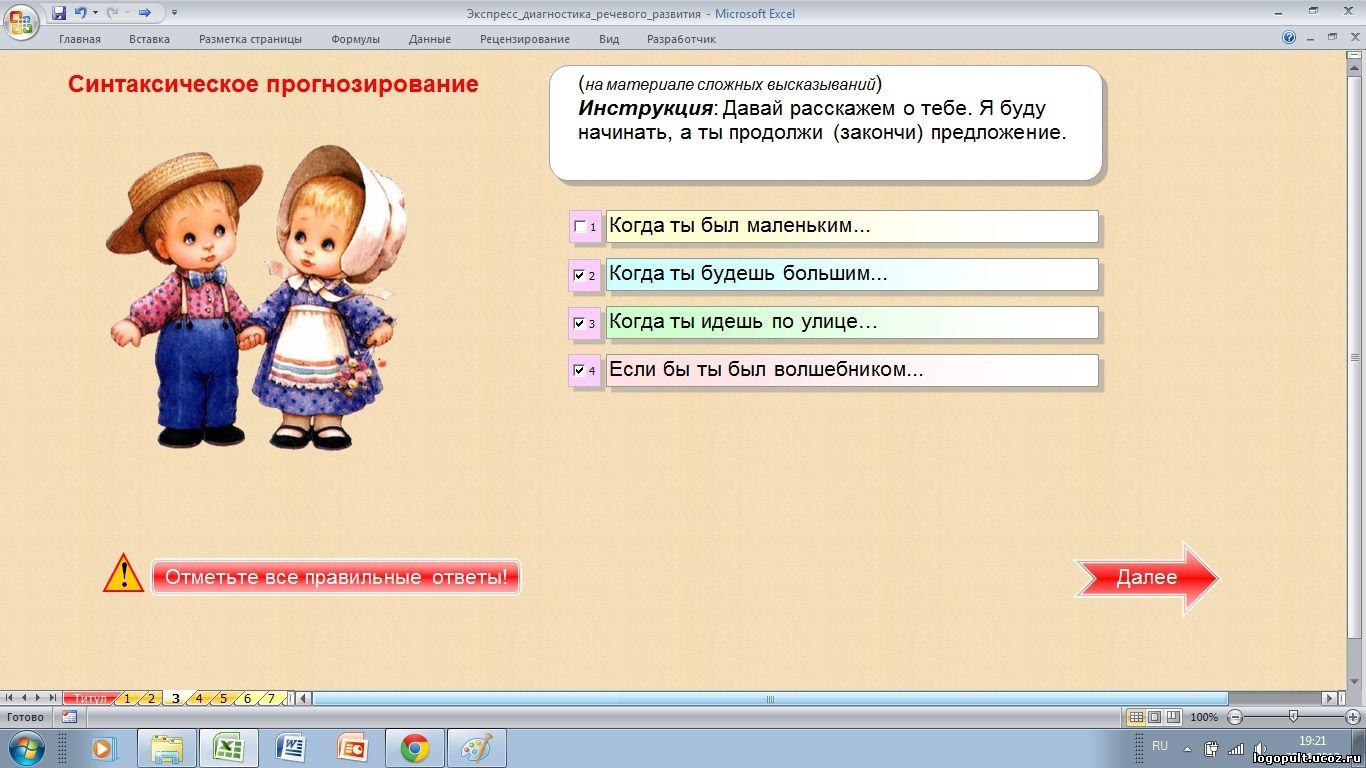Click the warning triangle icon
Viewport: 1366px width, 768px height.
(x=124, y=574)
